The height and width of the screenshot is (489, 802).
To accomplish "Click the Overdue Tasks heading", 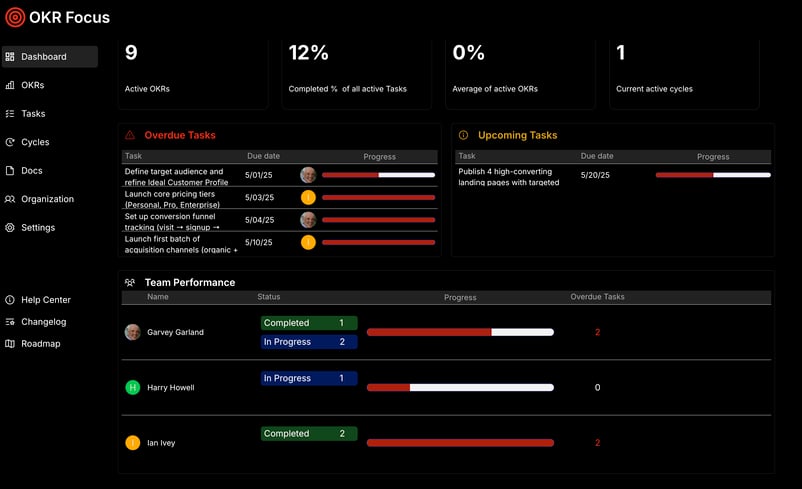I will pyautogui.click(x=180, y=135).
